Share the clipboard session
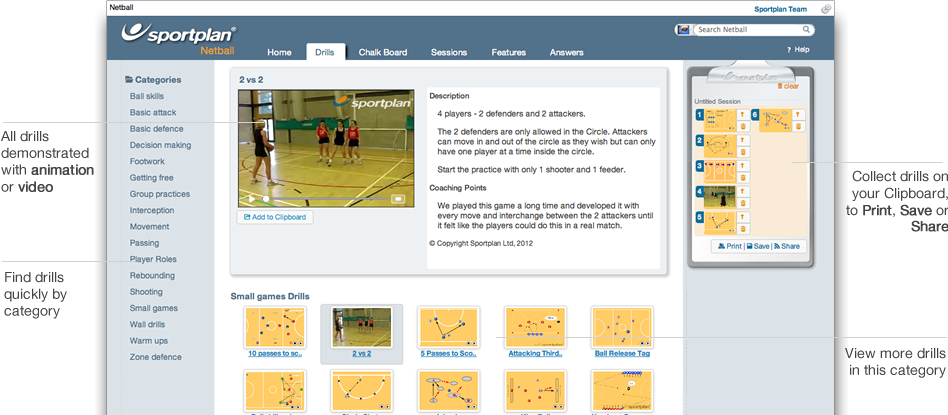 click(x=787, y=246)
